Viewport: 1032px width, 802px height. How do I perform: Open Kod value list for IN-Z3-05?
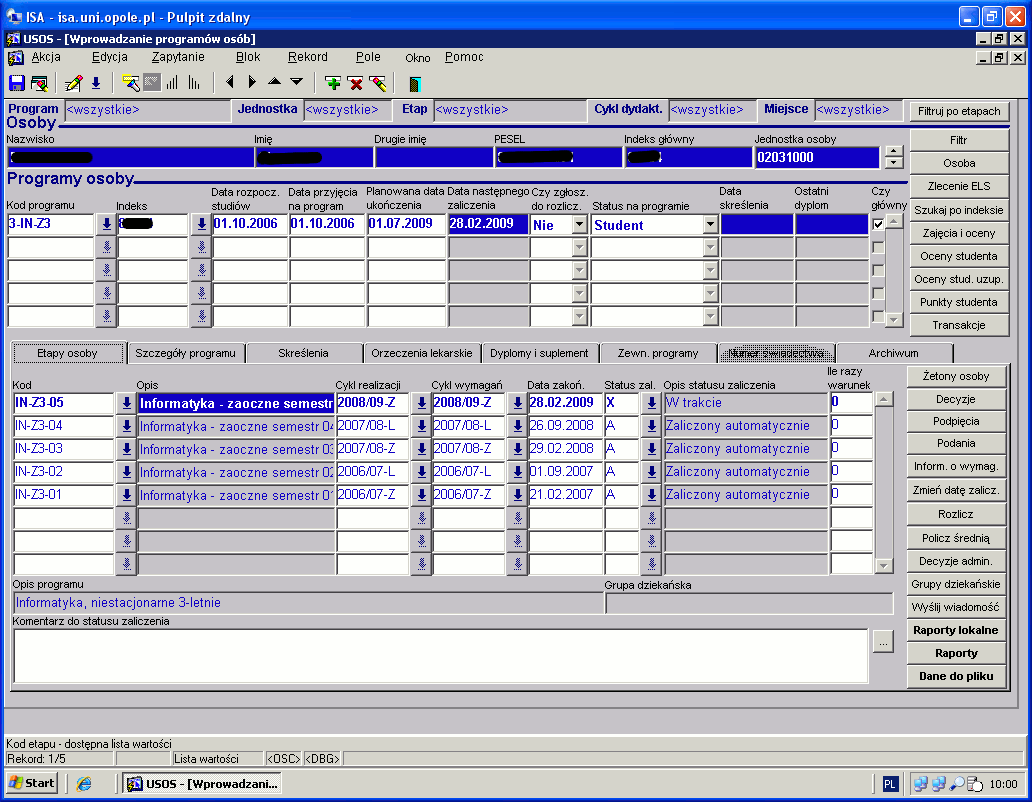click(x=126, y=403)
